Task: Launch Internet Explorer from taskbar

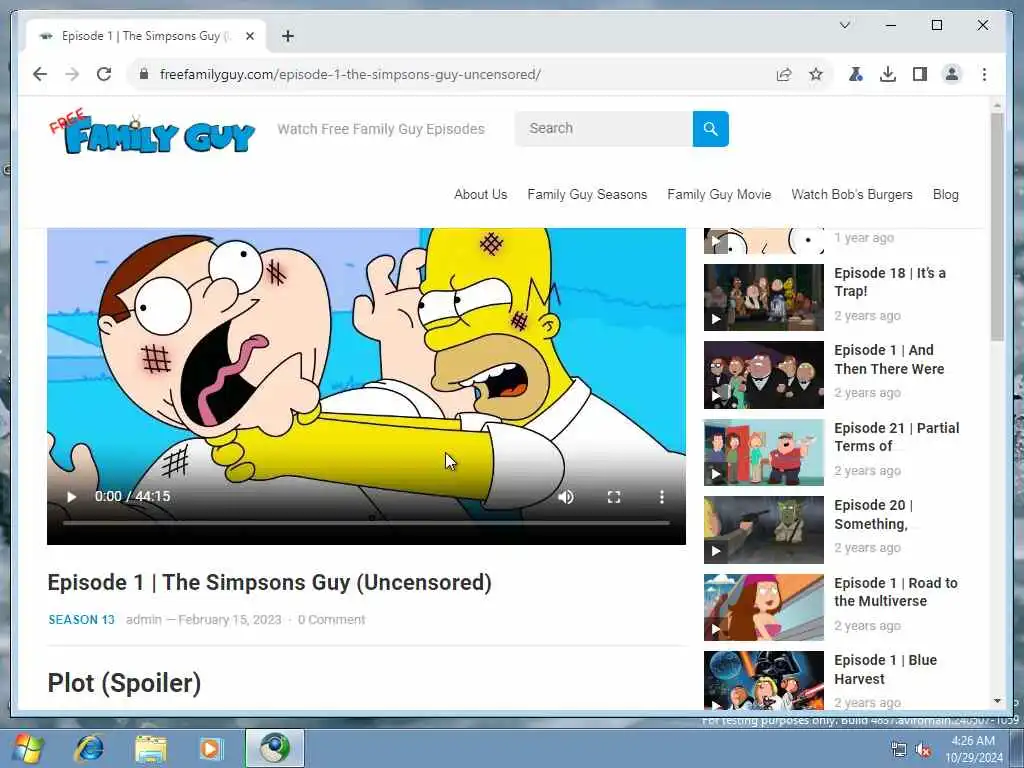Action: coord(89,748)
